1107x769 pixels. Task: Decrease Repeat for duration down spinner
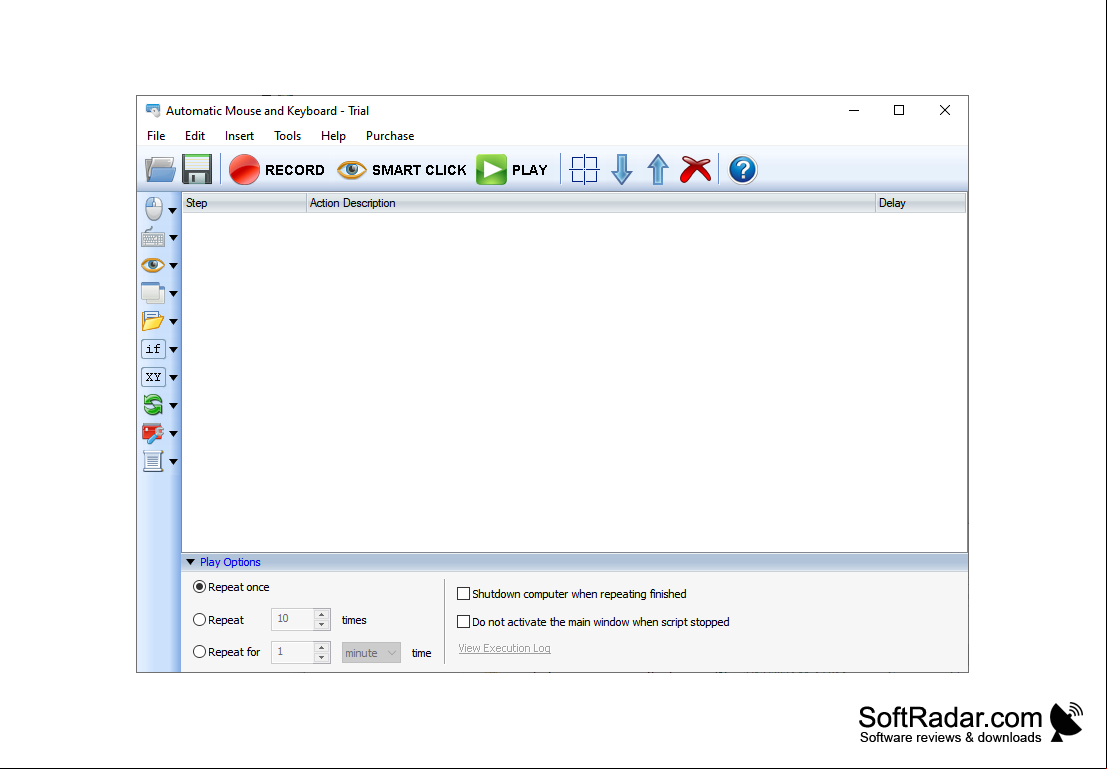pyautogui.click(x=321, y=657)
